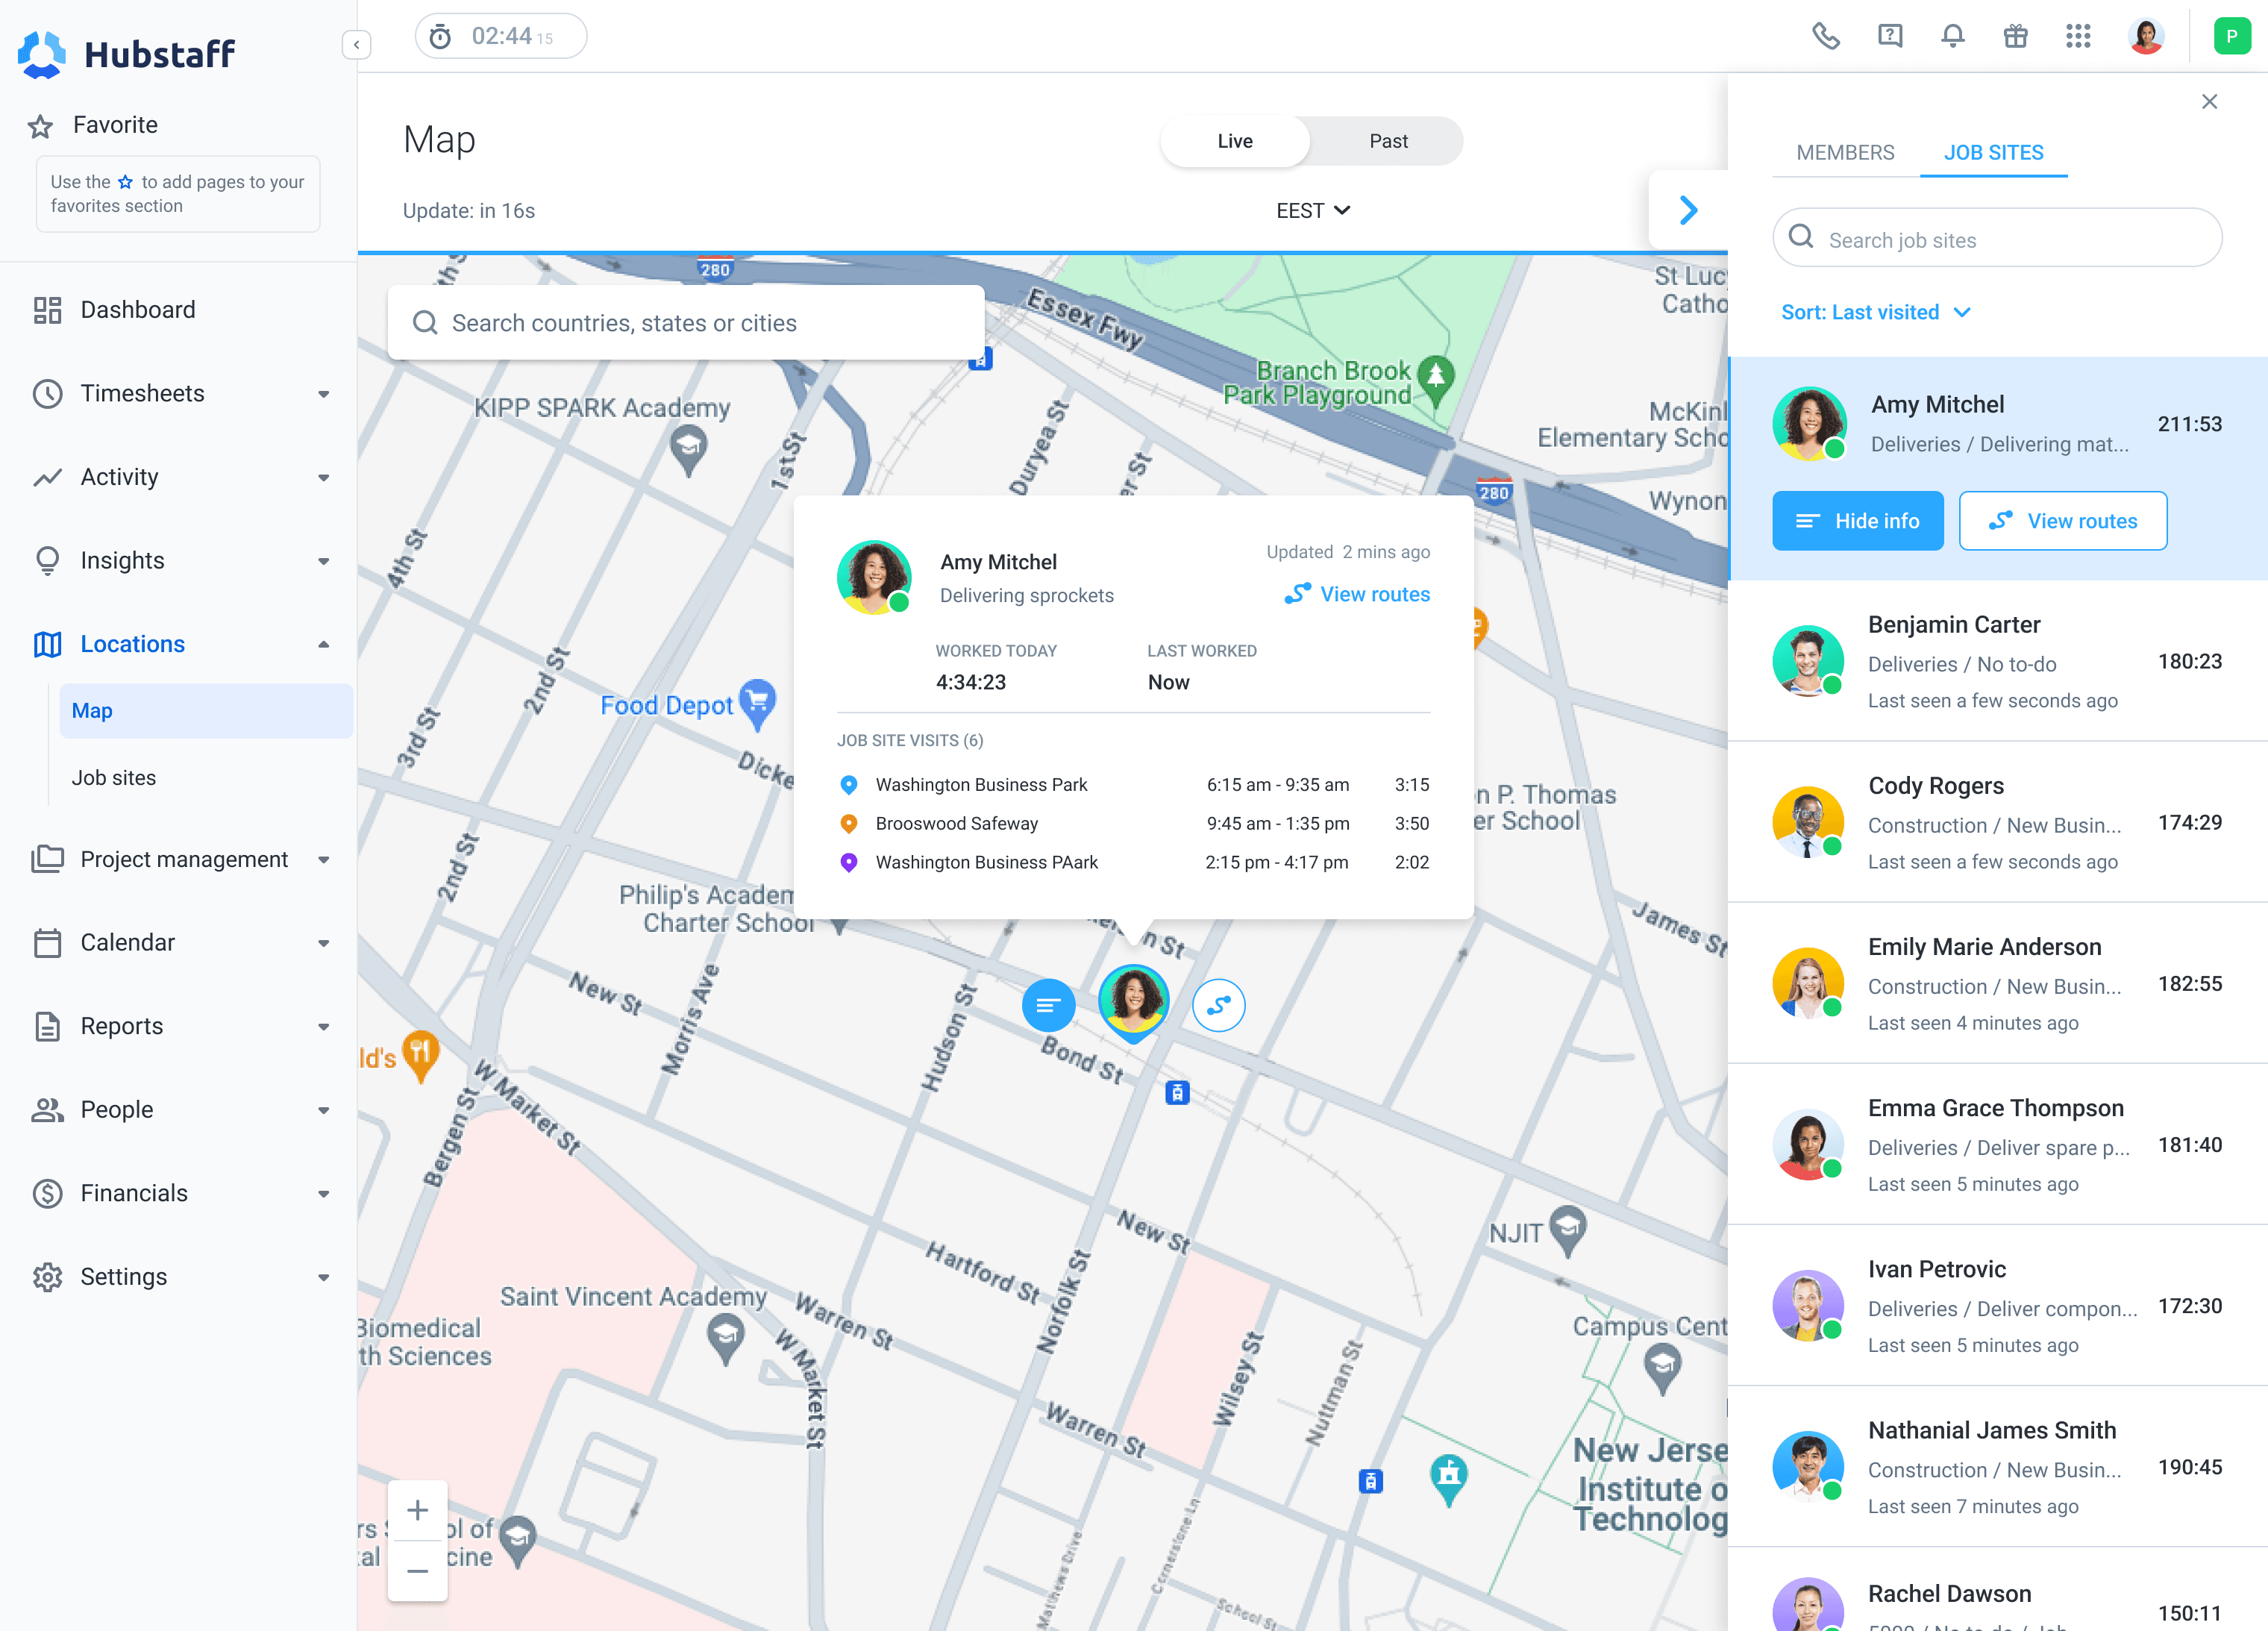This screenshot has width=2268, height=1631.
Task: Click View routes button in side panel
Action: point(2063,520)
